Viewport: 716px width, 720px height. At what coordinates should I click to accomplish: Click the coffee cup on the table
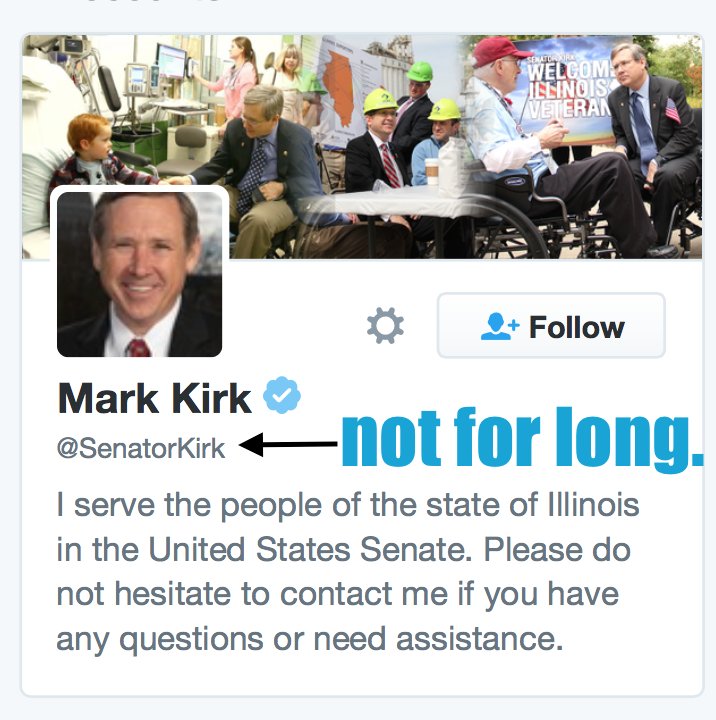[432, 172]
